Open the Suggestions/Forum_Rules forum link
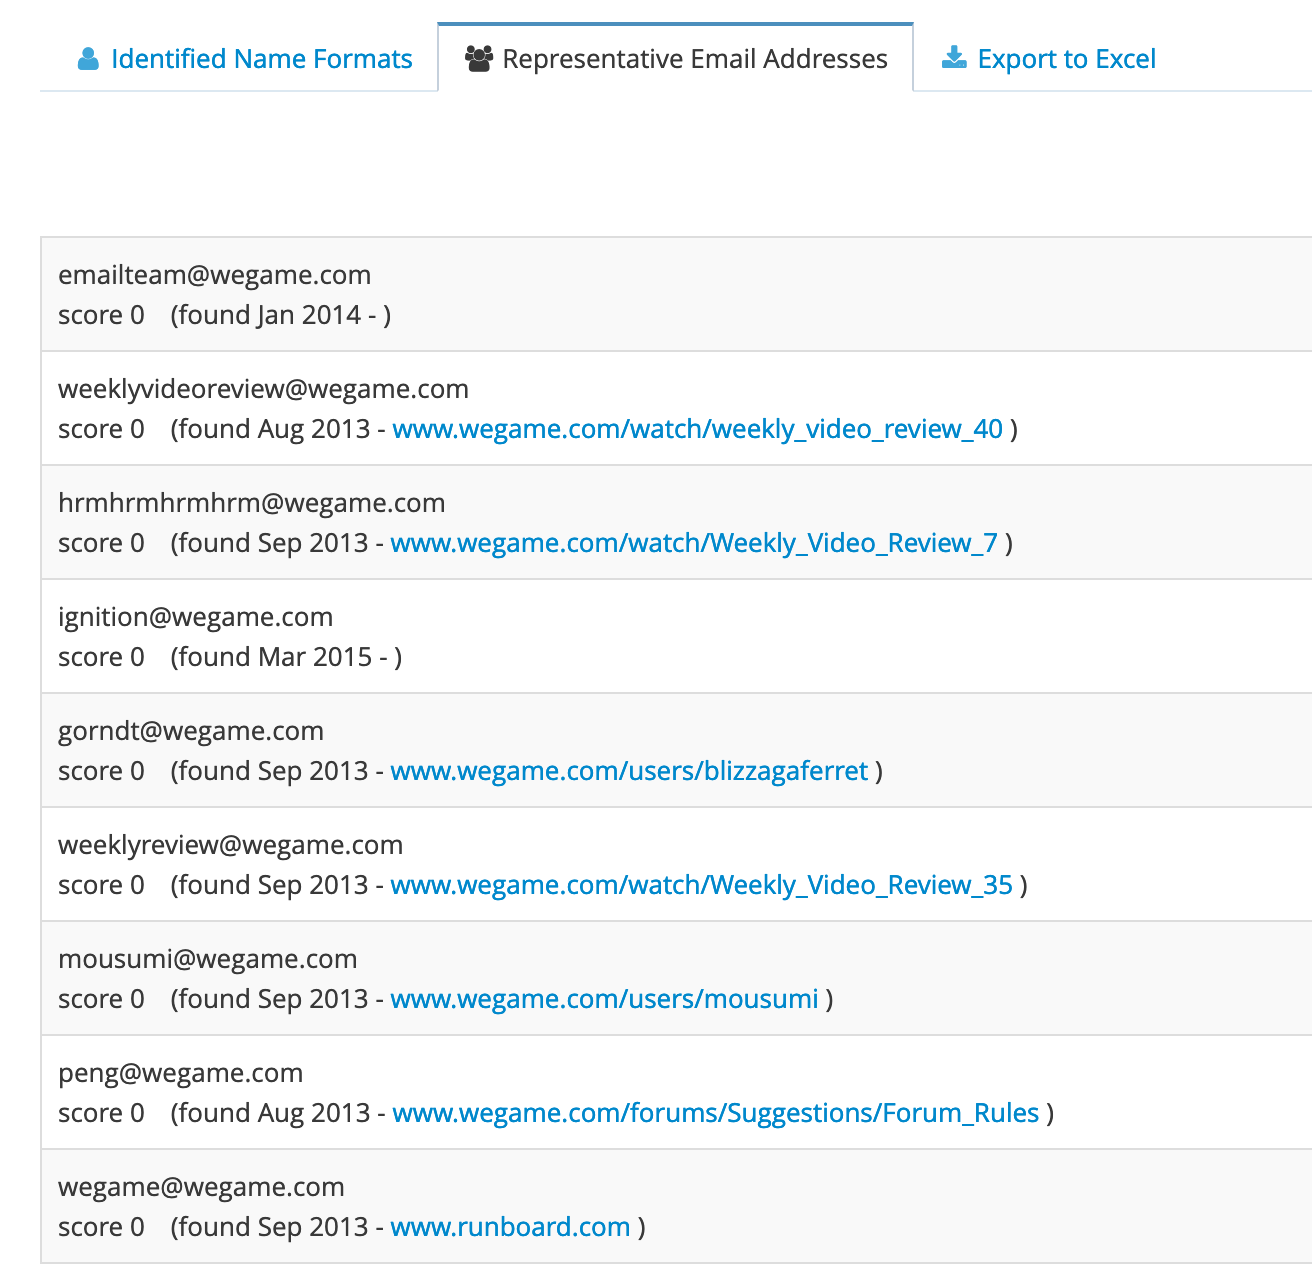Image resolution: width=1312 pixels, height=1276 pixels. [716, 1113]
